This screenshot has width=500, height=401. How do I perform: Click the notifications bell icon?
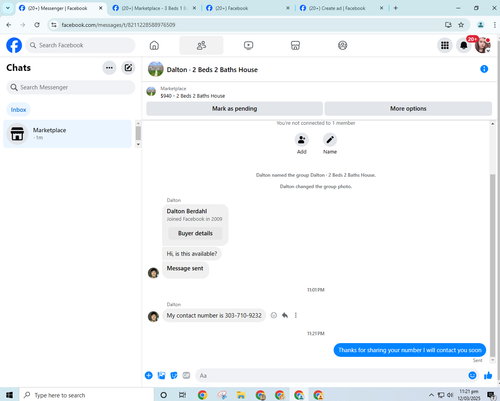coord(464,45)
